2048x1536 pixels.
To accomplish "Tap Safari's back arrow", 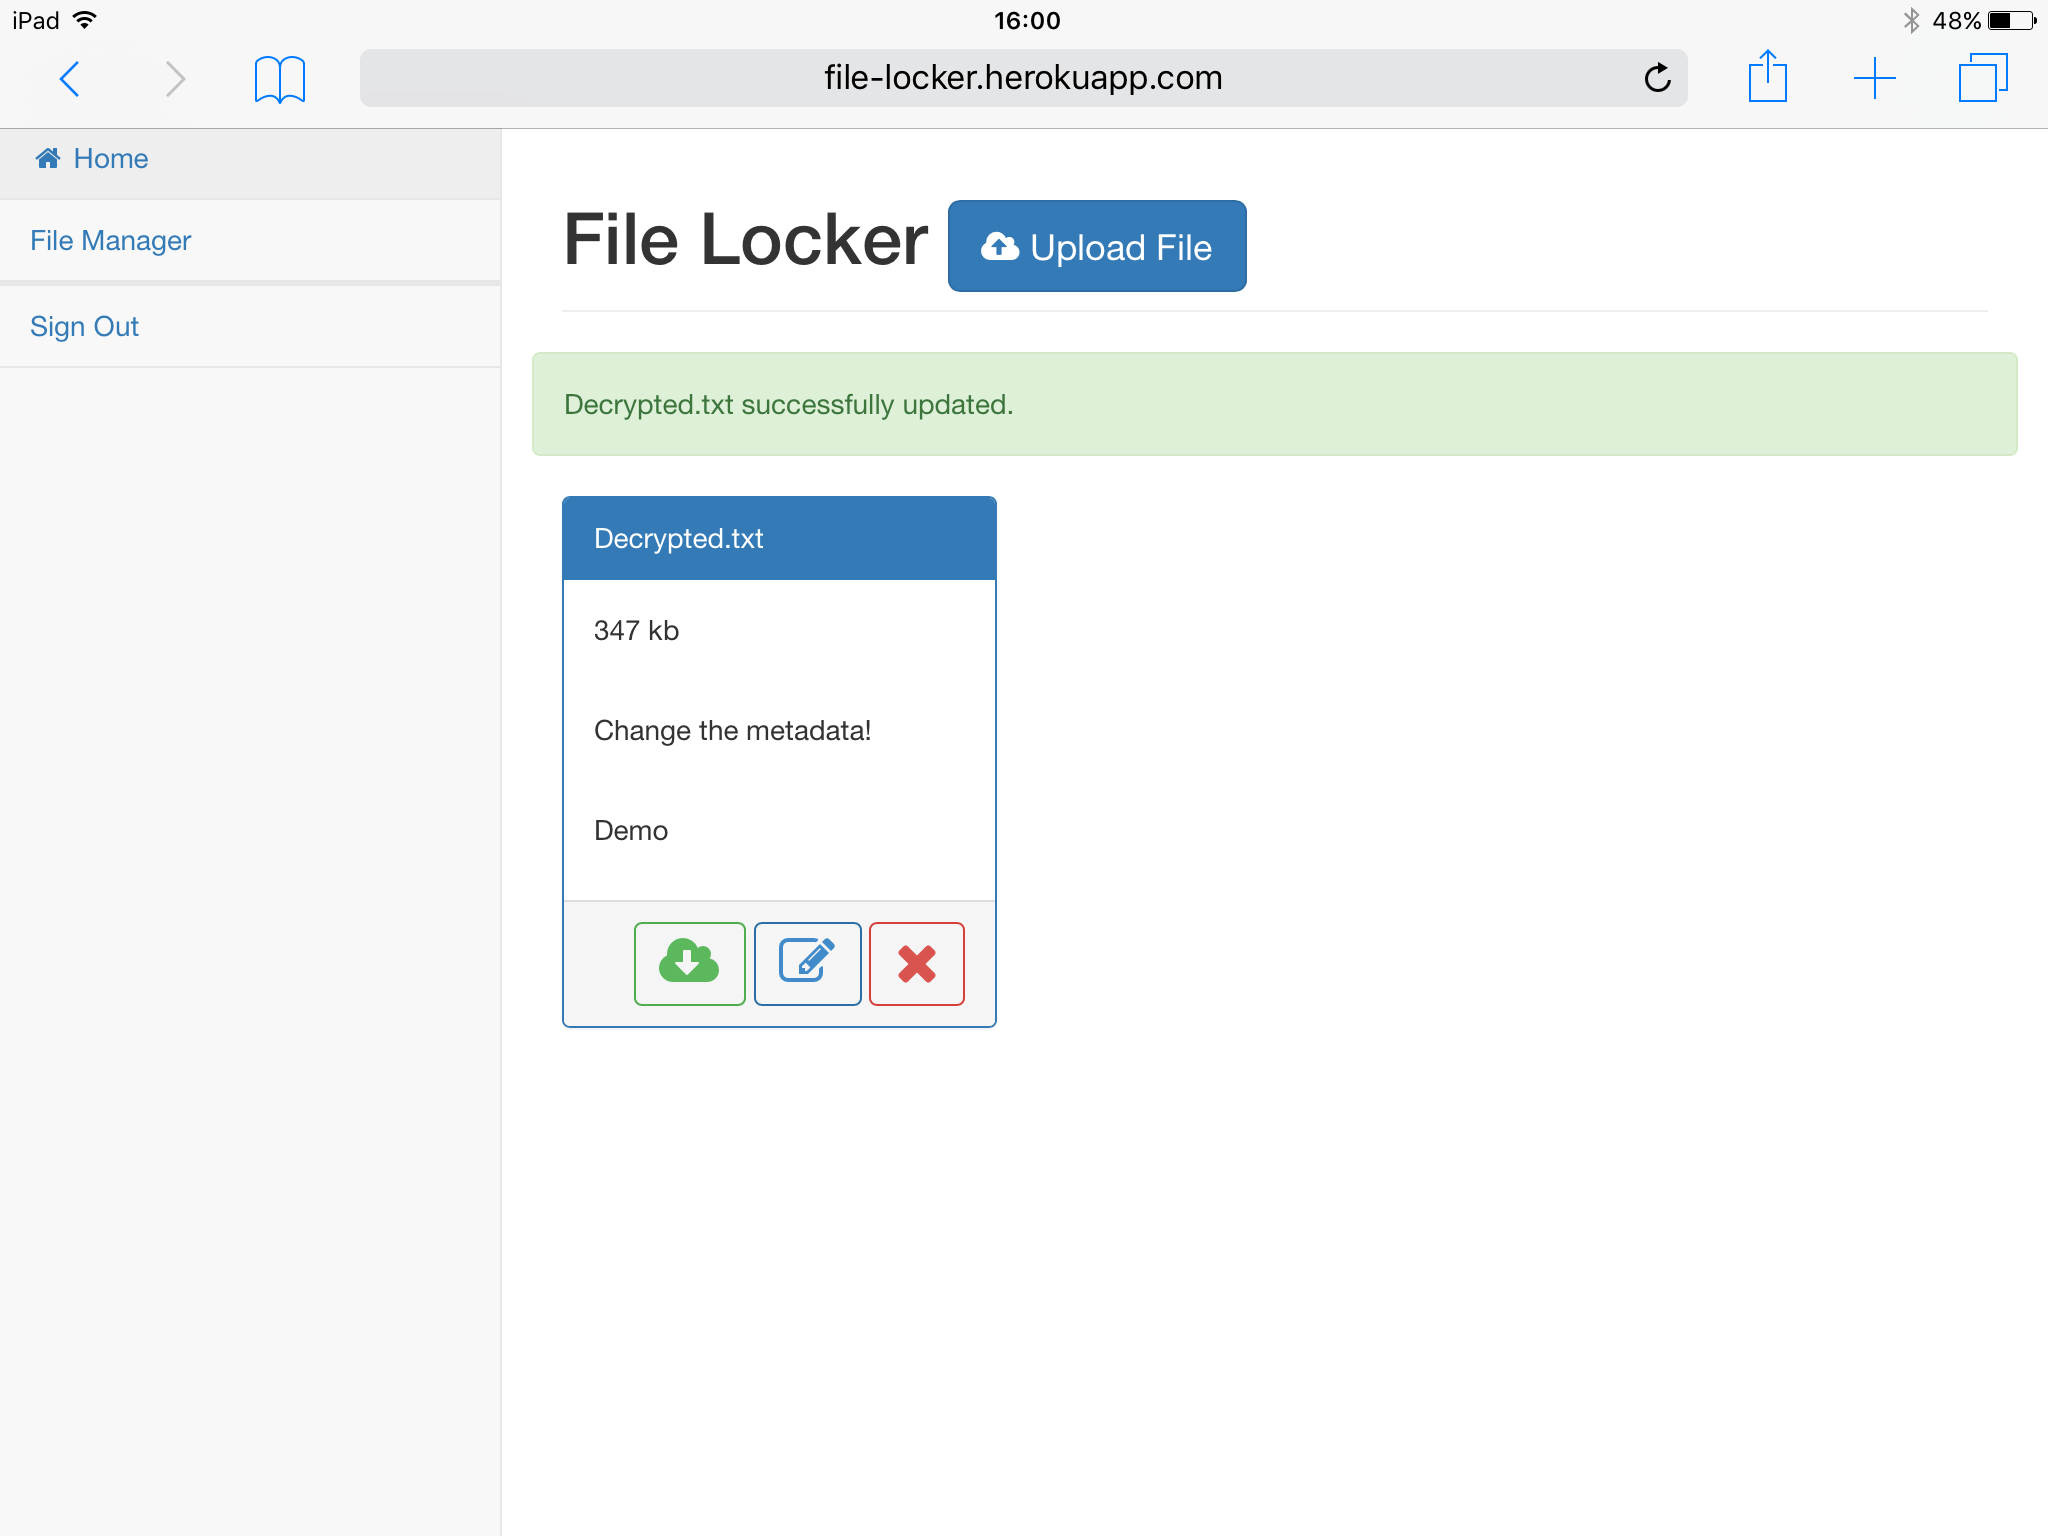I will pyautogui.click(x=70, y=78).
